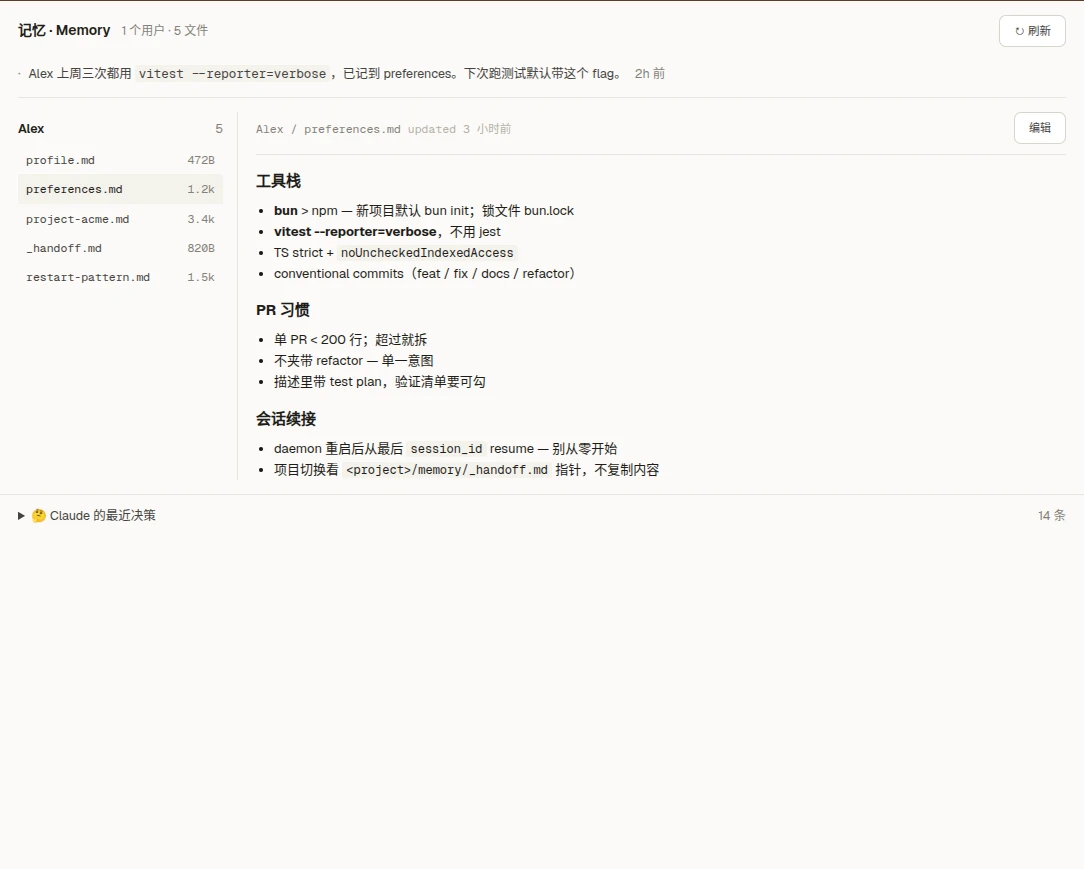The image size is (1084, 869).
Task: Expand the Claude 的最近决策 disclosure triangle
Action: click(21, 516)
